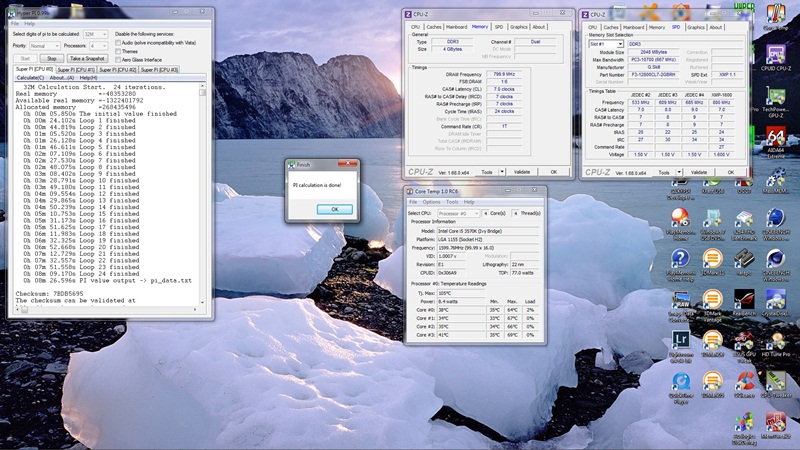
Task: Launch the 3DMark Vantage shortcut
Action: [x=712, y=306]
